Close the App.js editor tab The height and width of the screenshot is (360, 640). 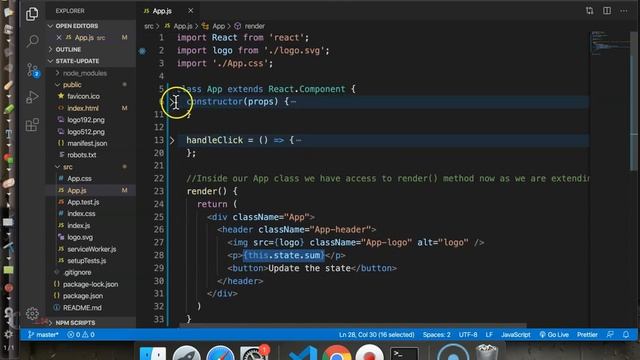coord(191,11)
